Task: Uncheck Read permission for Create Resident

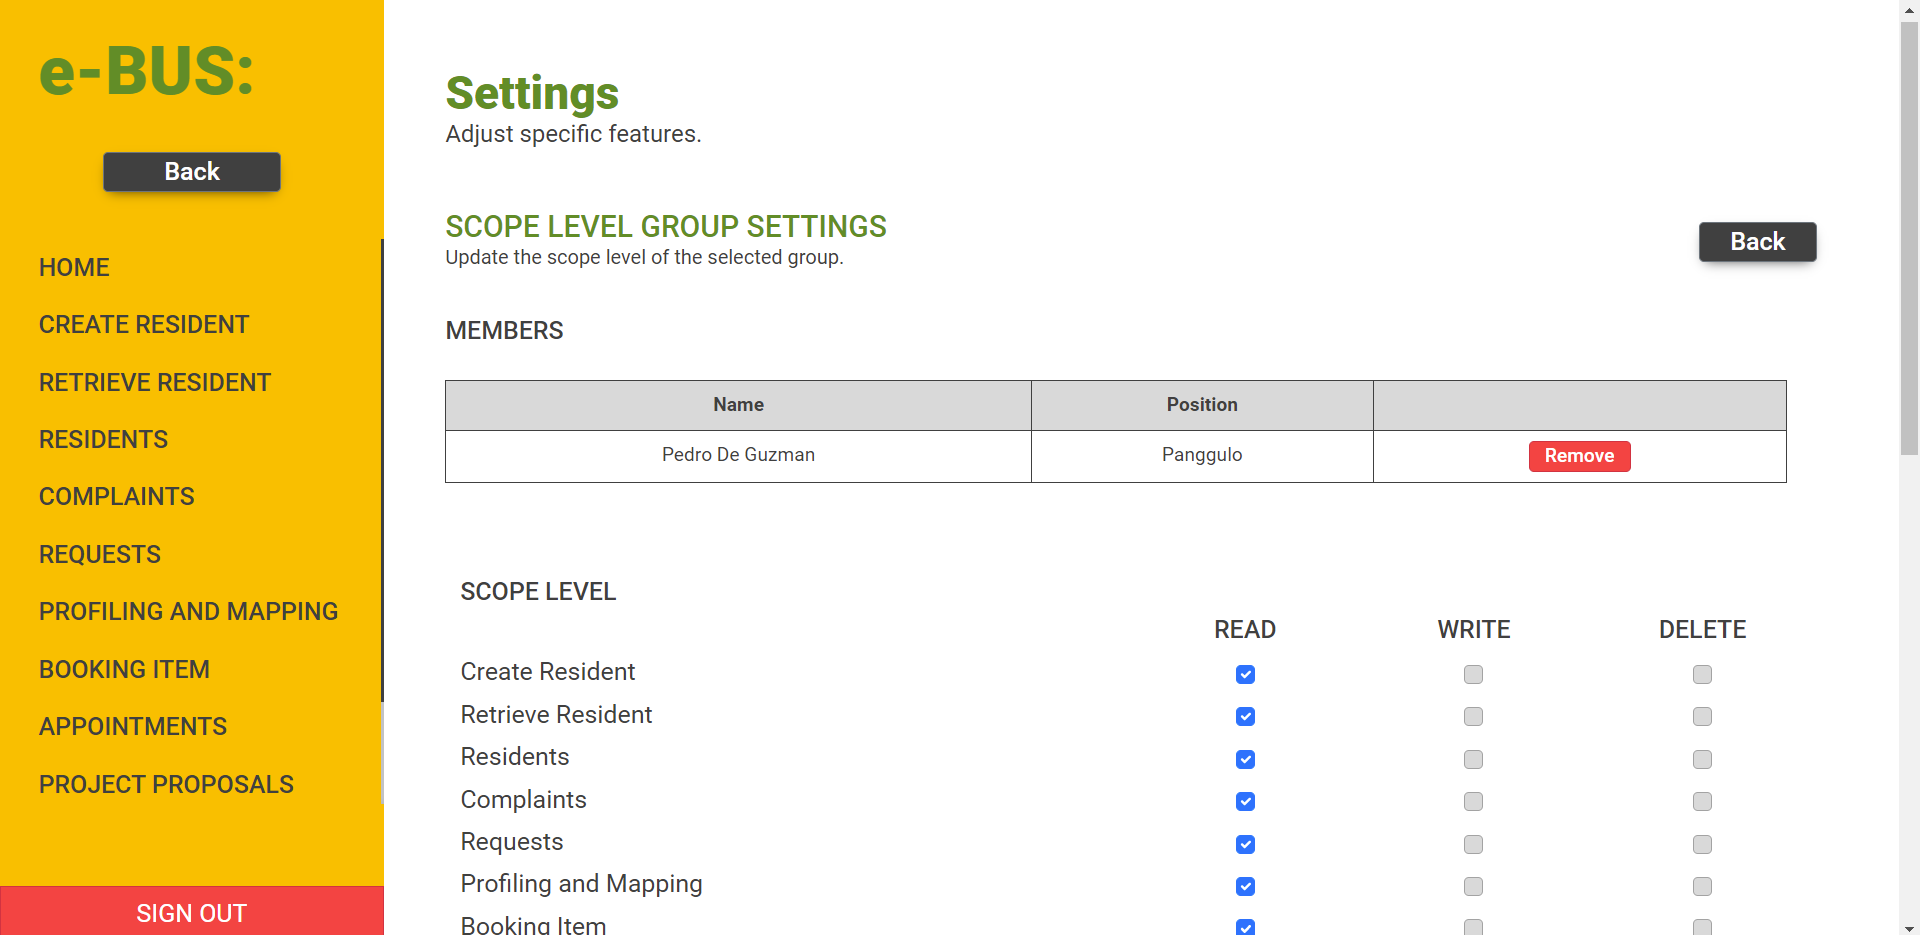Action: pos(1245,675)
